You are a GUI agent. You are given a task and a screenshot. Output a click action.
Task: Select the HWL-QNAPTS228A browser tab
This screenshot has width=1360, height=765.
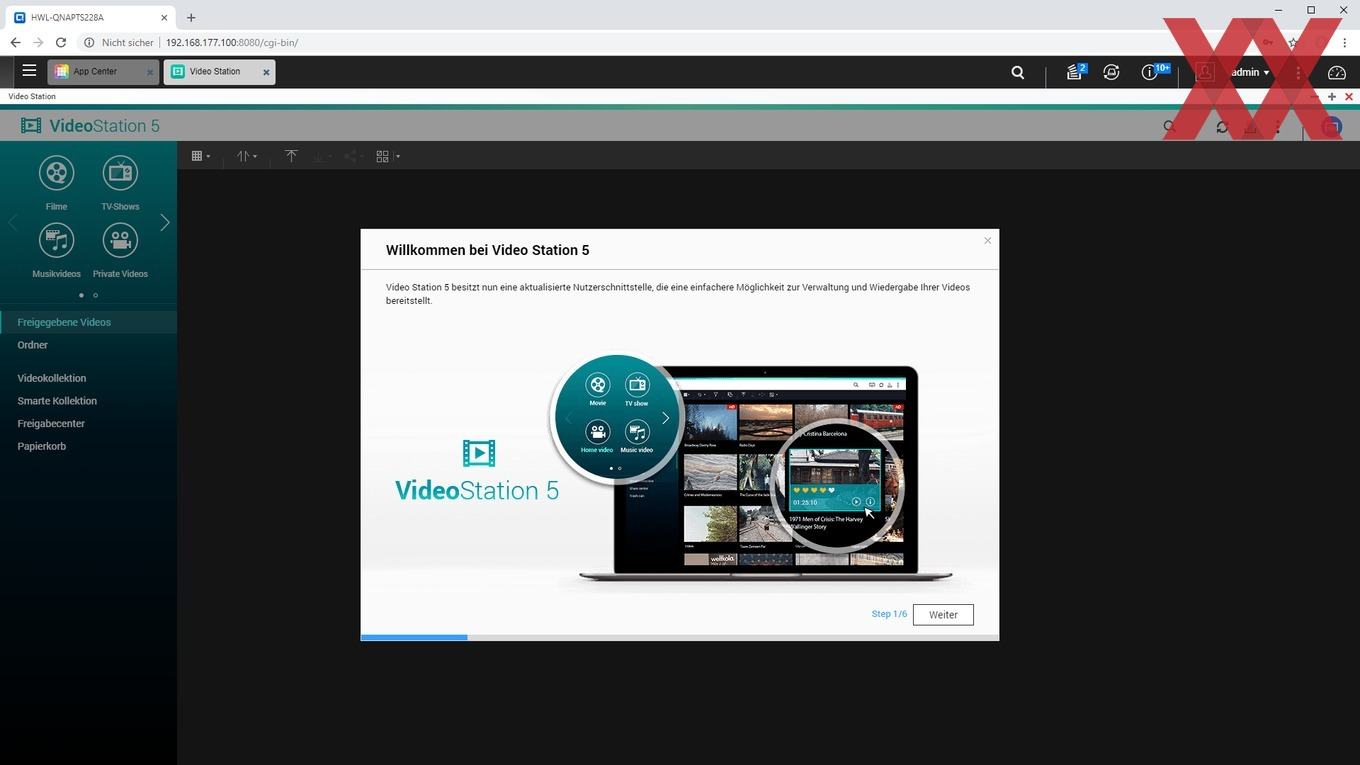coord(90,17)
